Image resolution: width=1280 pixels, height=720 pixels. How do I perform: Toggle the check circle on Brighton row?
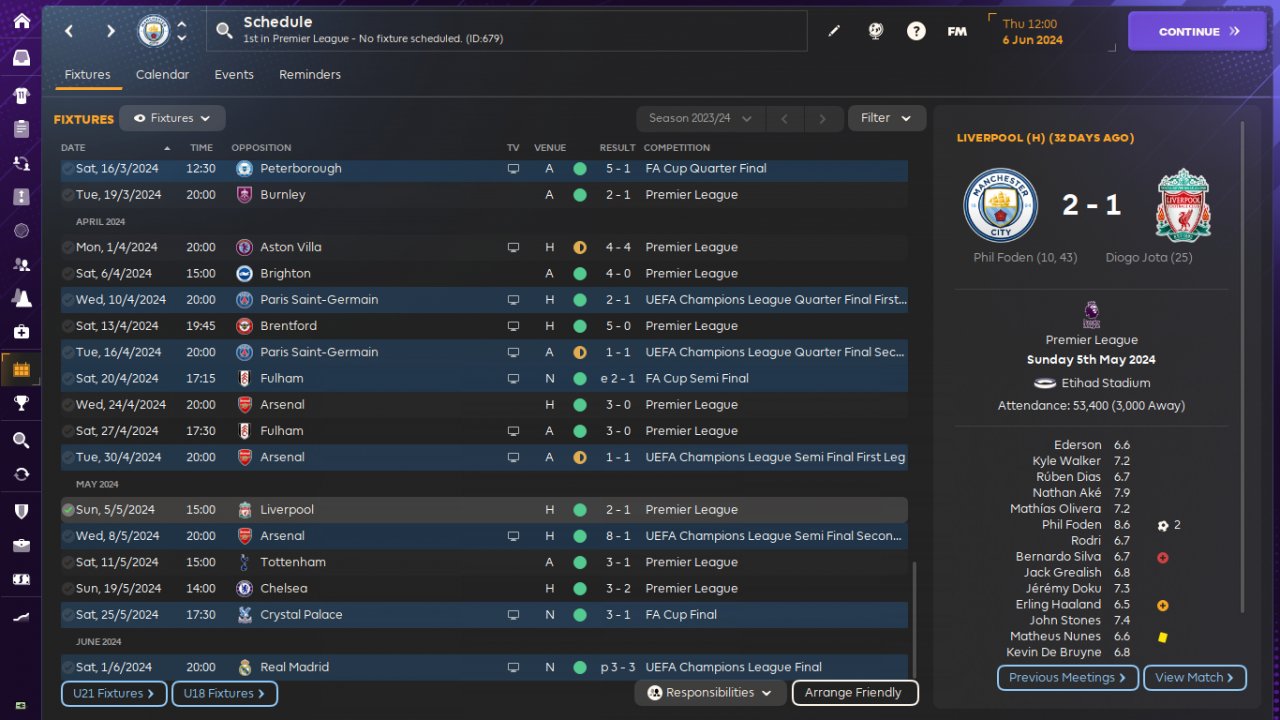pos(67,273)
